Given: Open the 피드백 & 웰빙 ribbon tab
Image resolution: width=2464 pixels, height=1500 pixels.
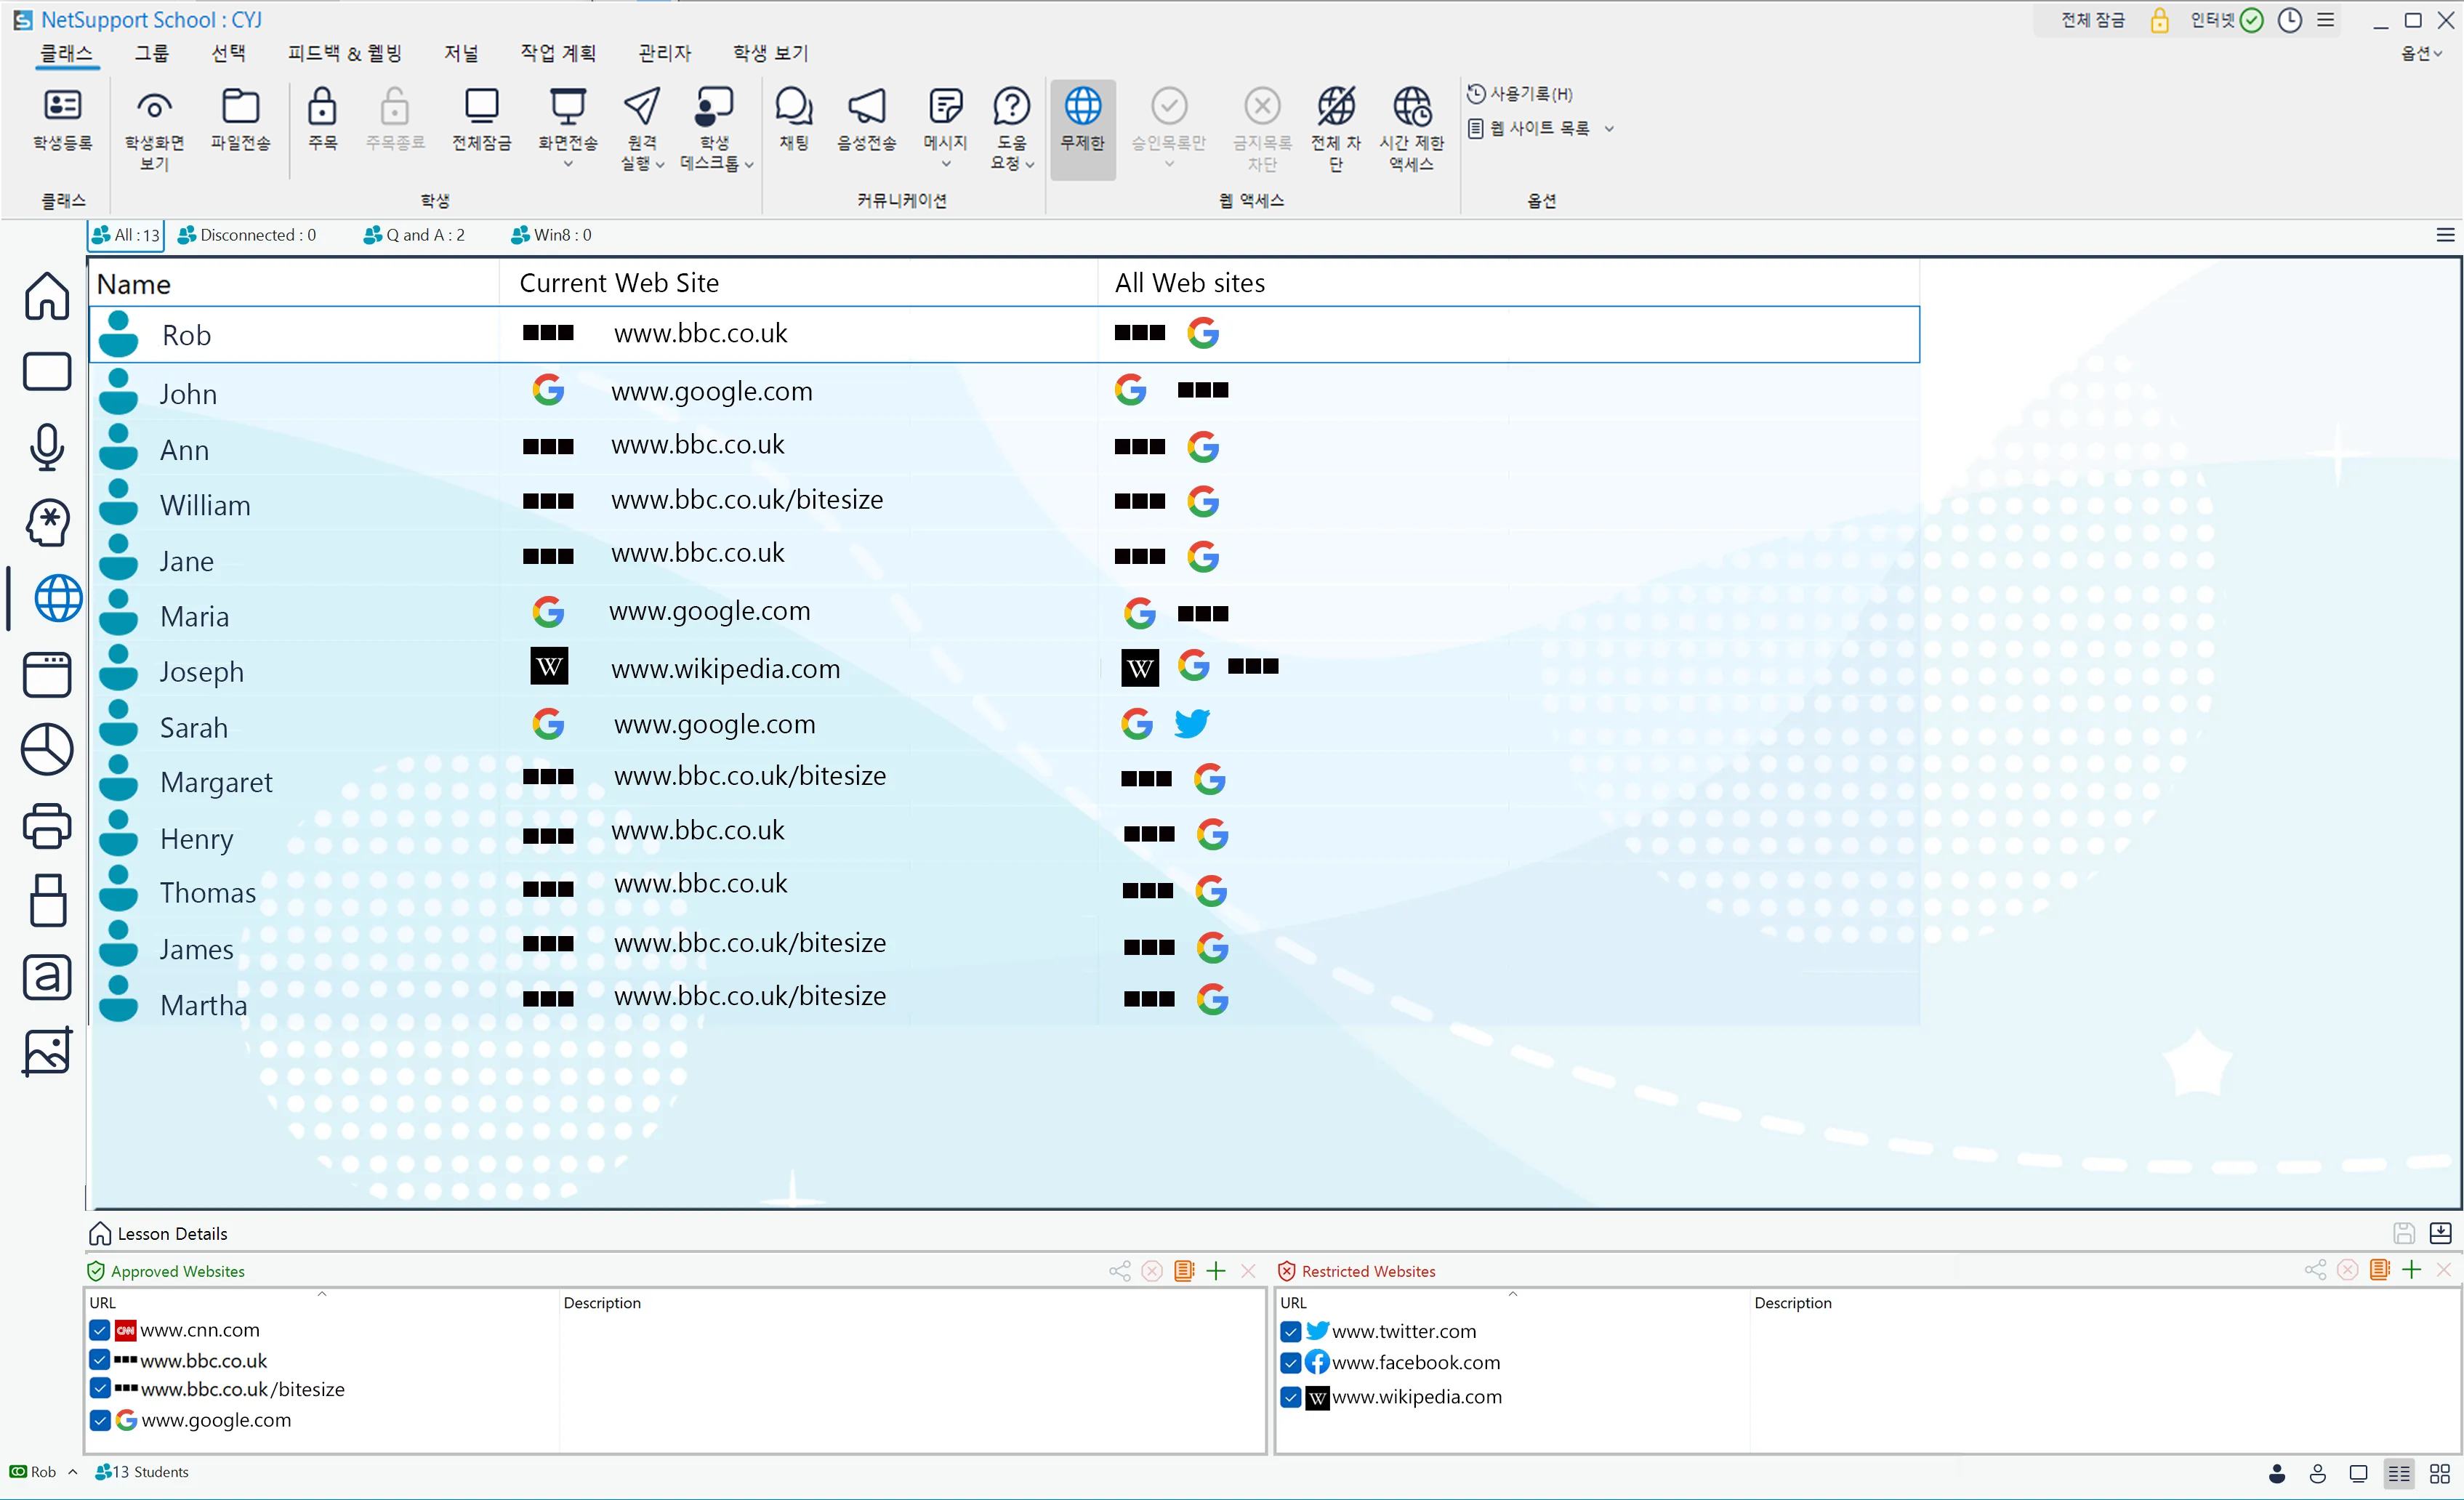Looking at the screenshot, I should click(x=344, y=53).
